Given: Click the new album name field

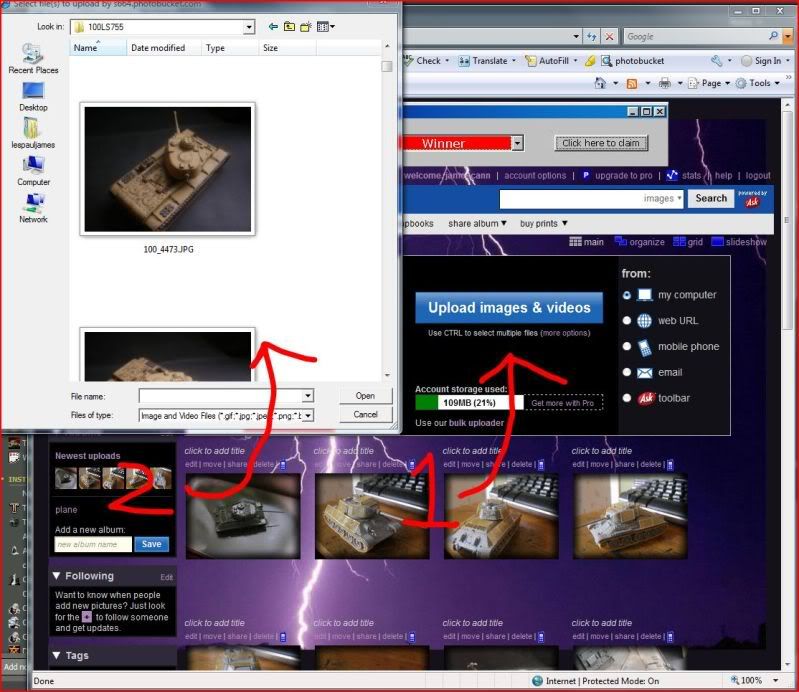Looking at the screenshot, I should [93, 544].
